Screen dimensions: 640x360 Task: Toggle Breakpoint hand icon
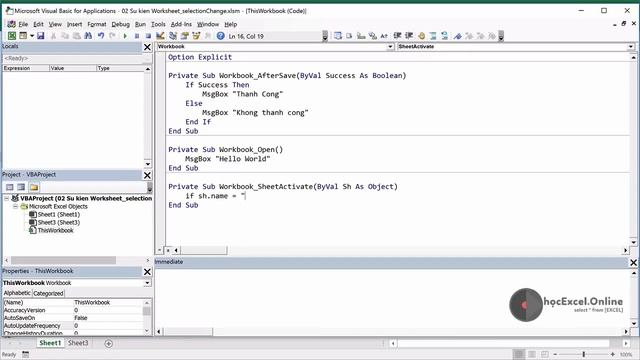(422, 36)
